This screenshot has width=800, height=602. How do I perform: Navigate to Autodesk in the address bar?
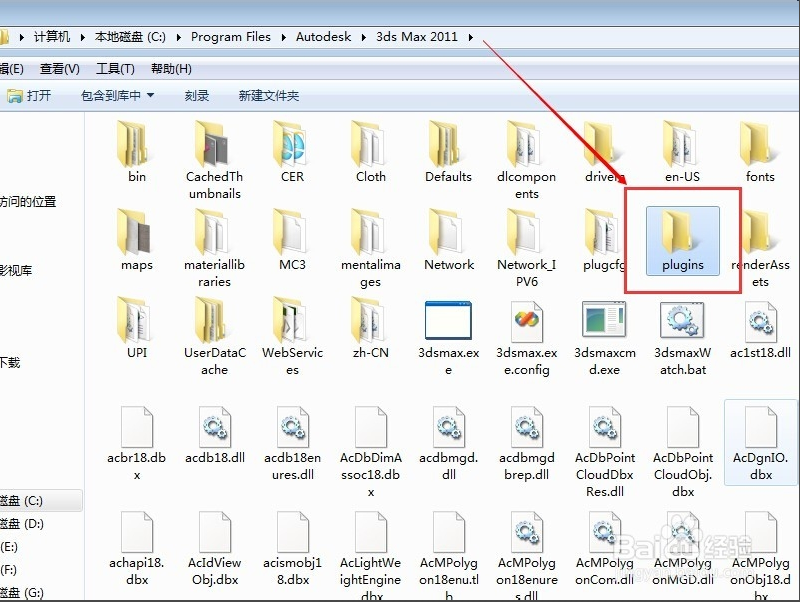[323, 37]
